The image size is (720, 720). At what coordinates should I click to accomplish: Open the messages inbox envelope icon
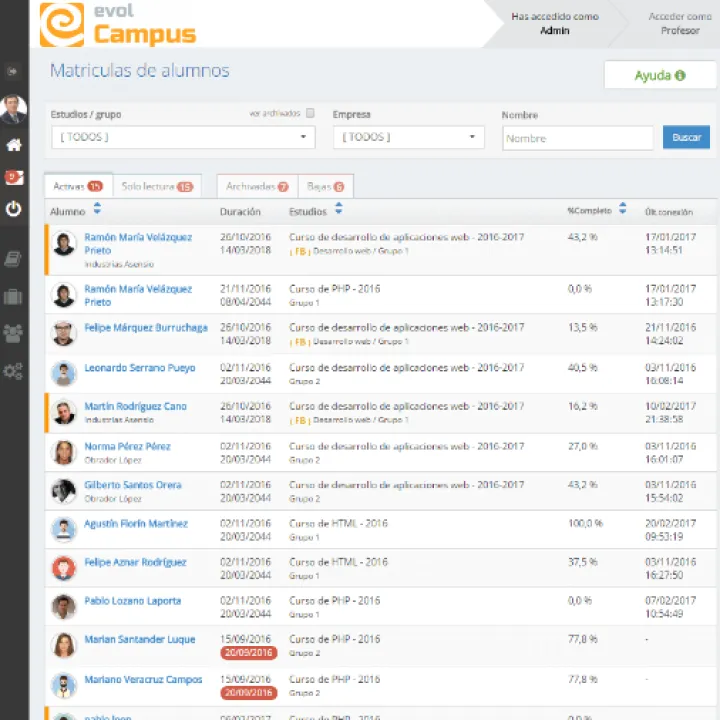14,177
